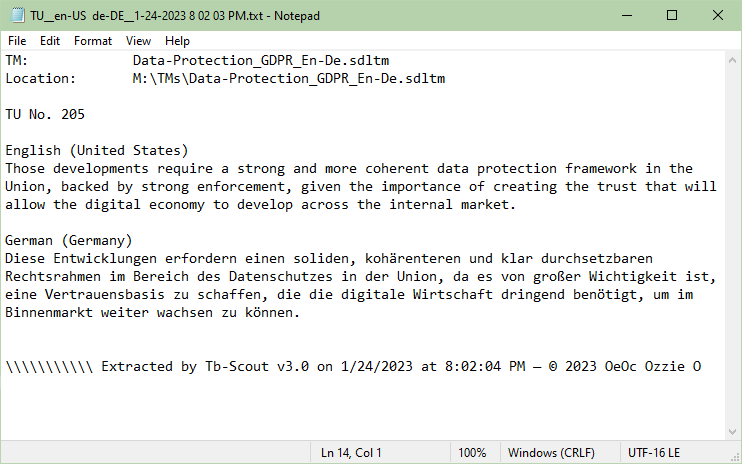Open the File menu
This screenshot has height=464, width=742.
(17, 41)
